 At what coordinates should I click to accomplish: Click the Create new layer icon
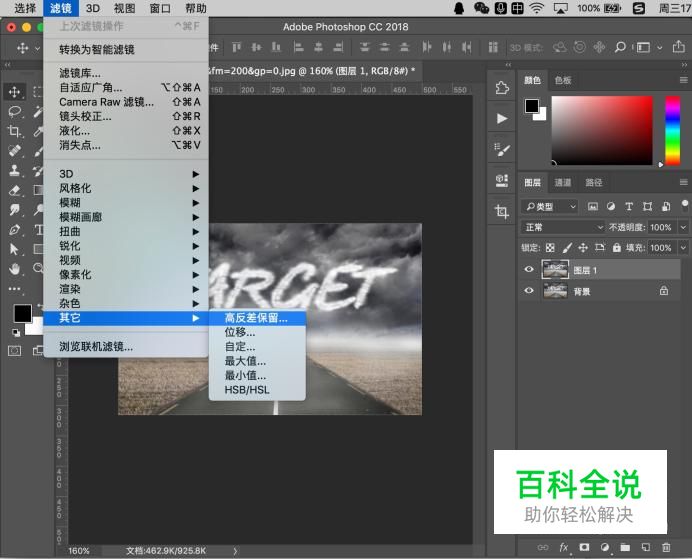tap(646, 548)
